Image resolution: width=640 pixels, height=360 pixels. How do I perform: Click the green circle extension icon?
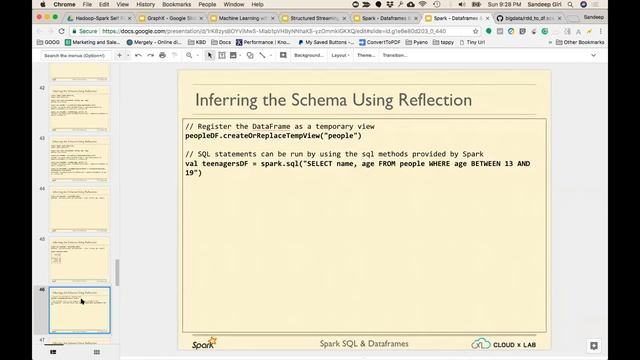coord(489,31)
